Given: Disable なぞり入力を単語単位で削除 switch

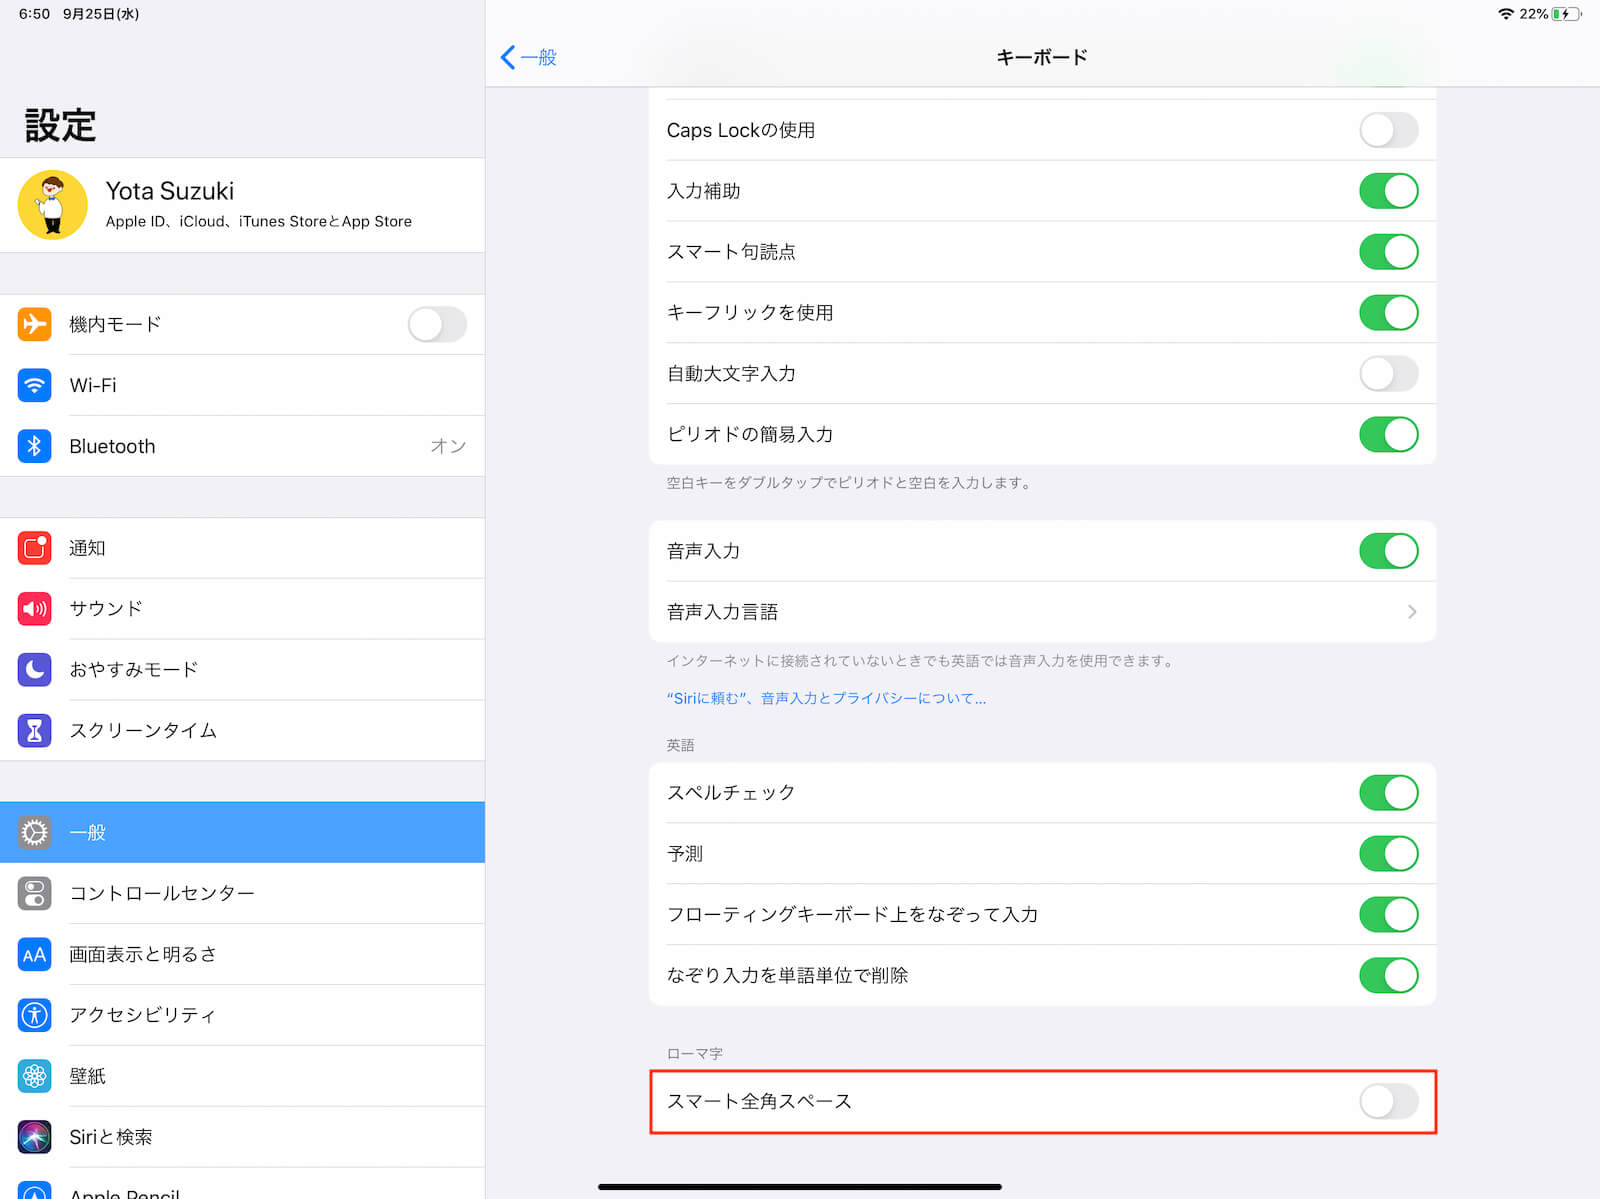Looking at the screenshot, I should 1388,975.
